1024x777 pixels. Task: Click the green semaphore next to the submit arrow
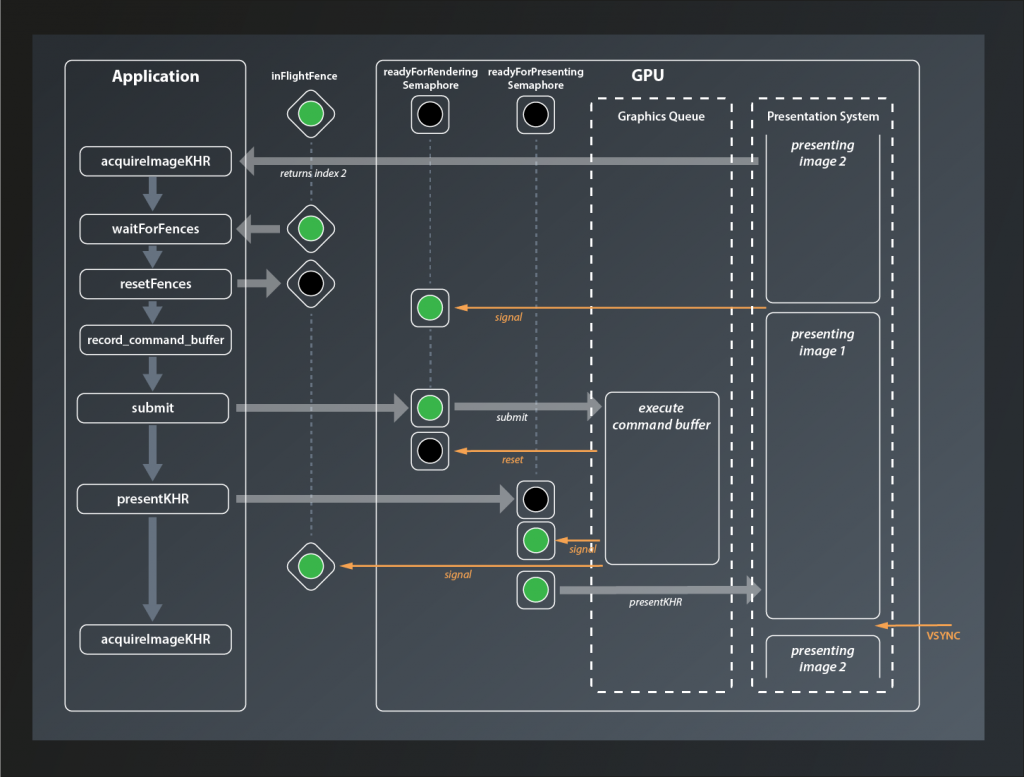click(x=430, y=408)
